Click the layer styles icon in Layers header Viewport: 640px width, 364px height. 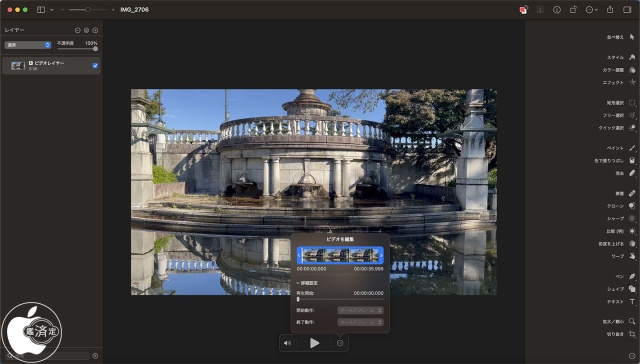pyautogui.click(x=87, y=30)
